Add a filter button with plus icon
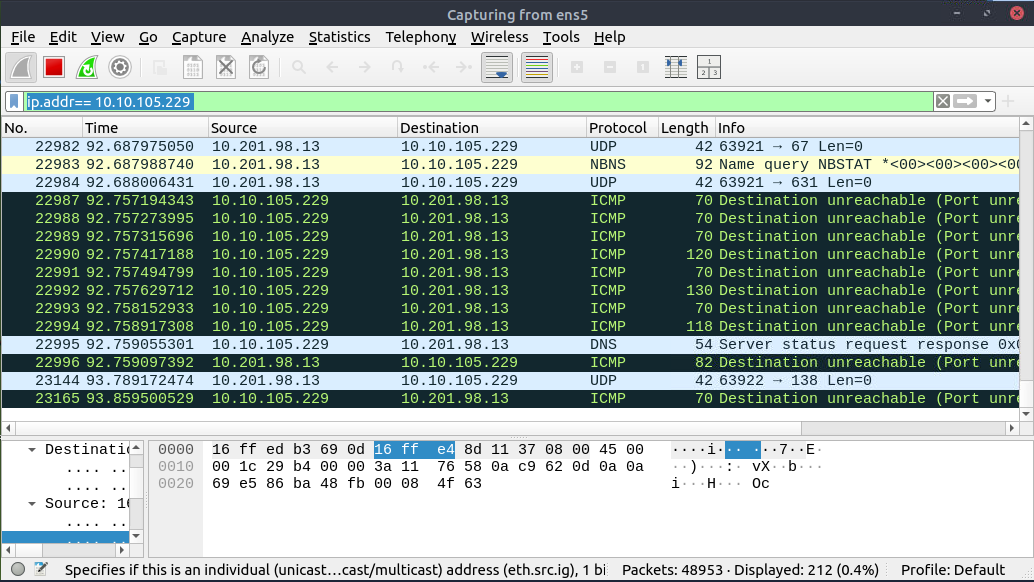 1008,102
